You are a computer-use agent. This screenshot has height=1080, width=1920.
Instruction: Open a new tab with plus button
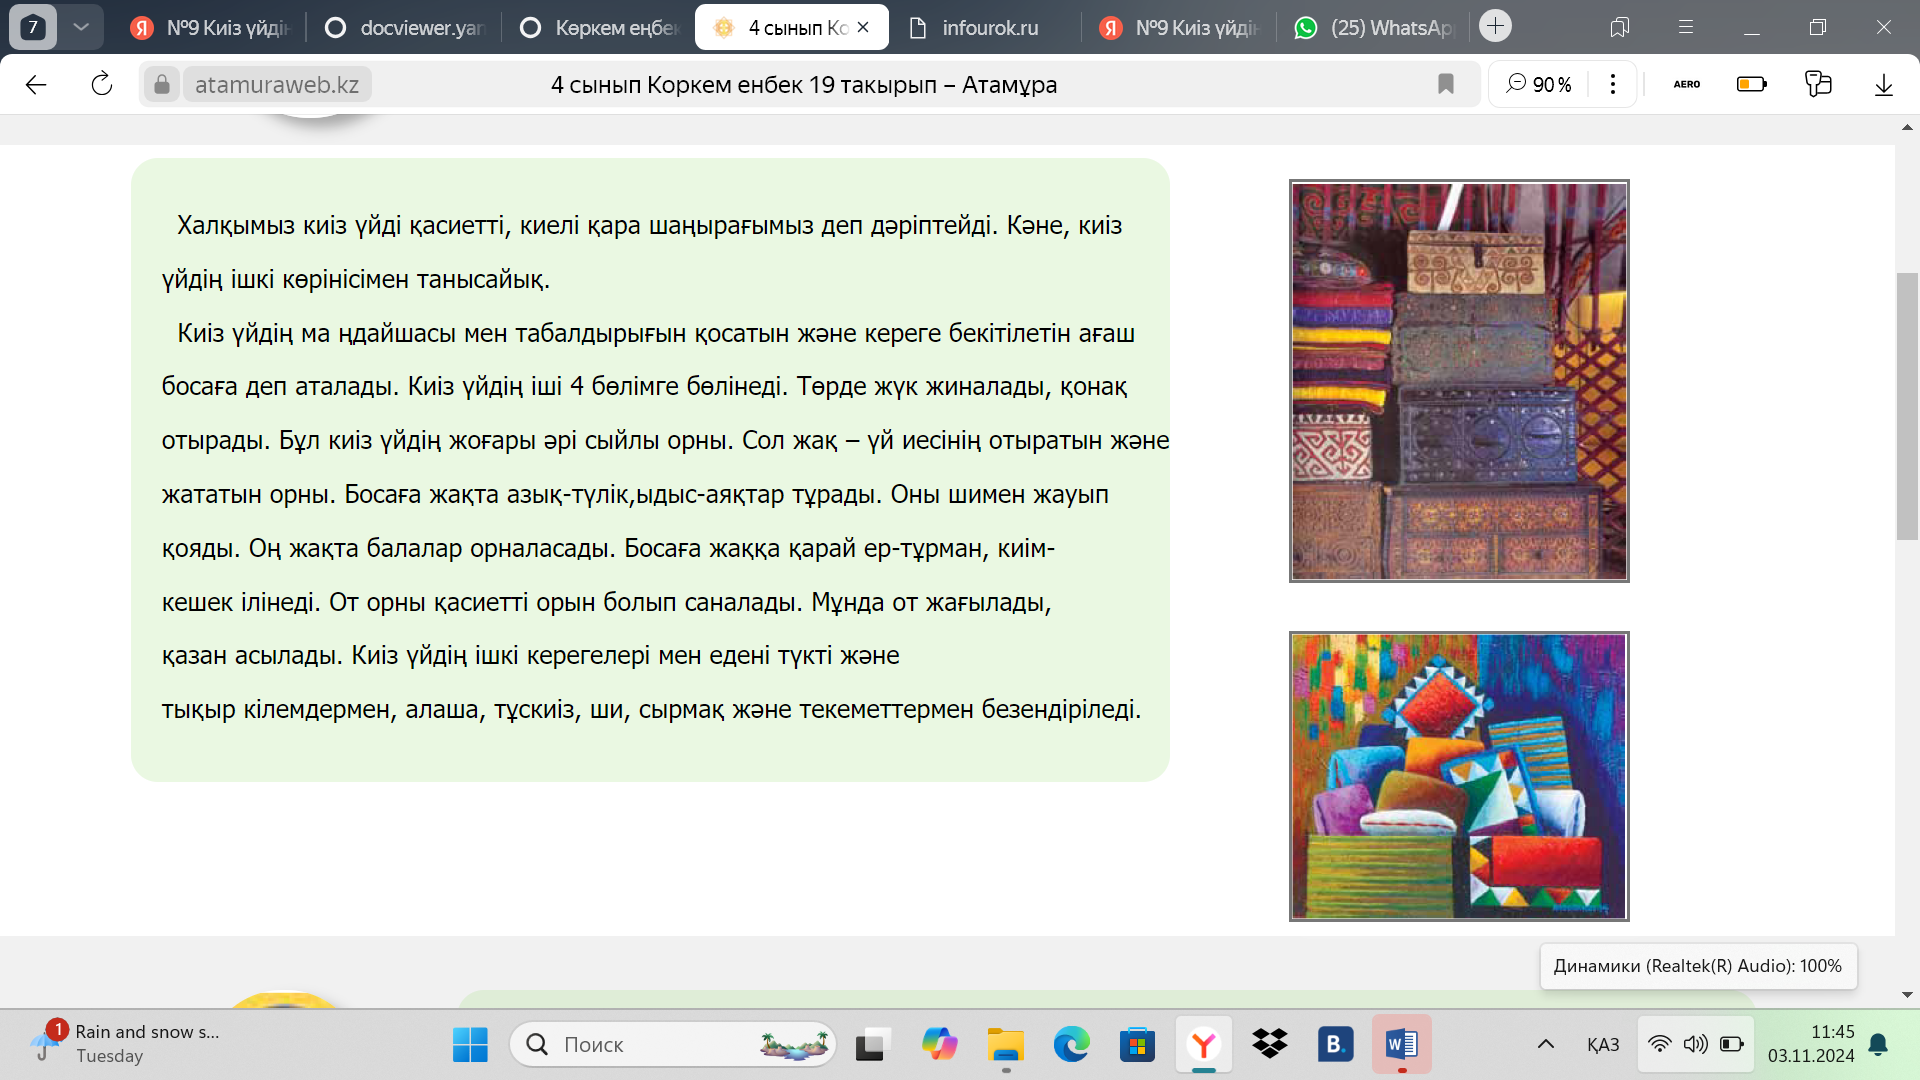click(1495, 26)
